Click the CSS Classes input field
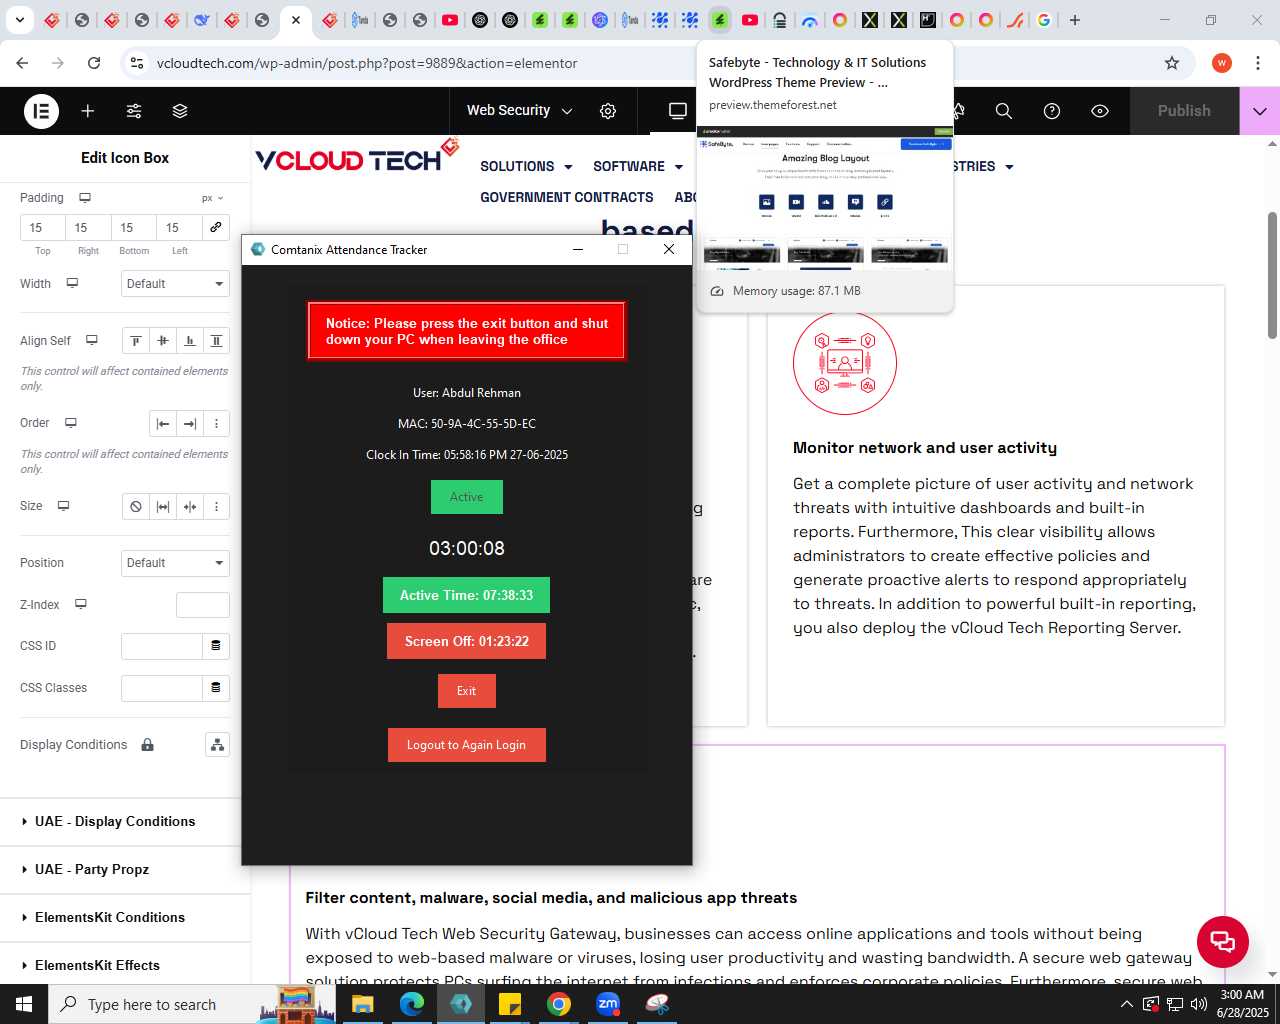This screenshot has height=1024, width=1280. 162,688
